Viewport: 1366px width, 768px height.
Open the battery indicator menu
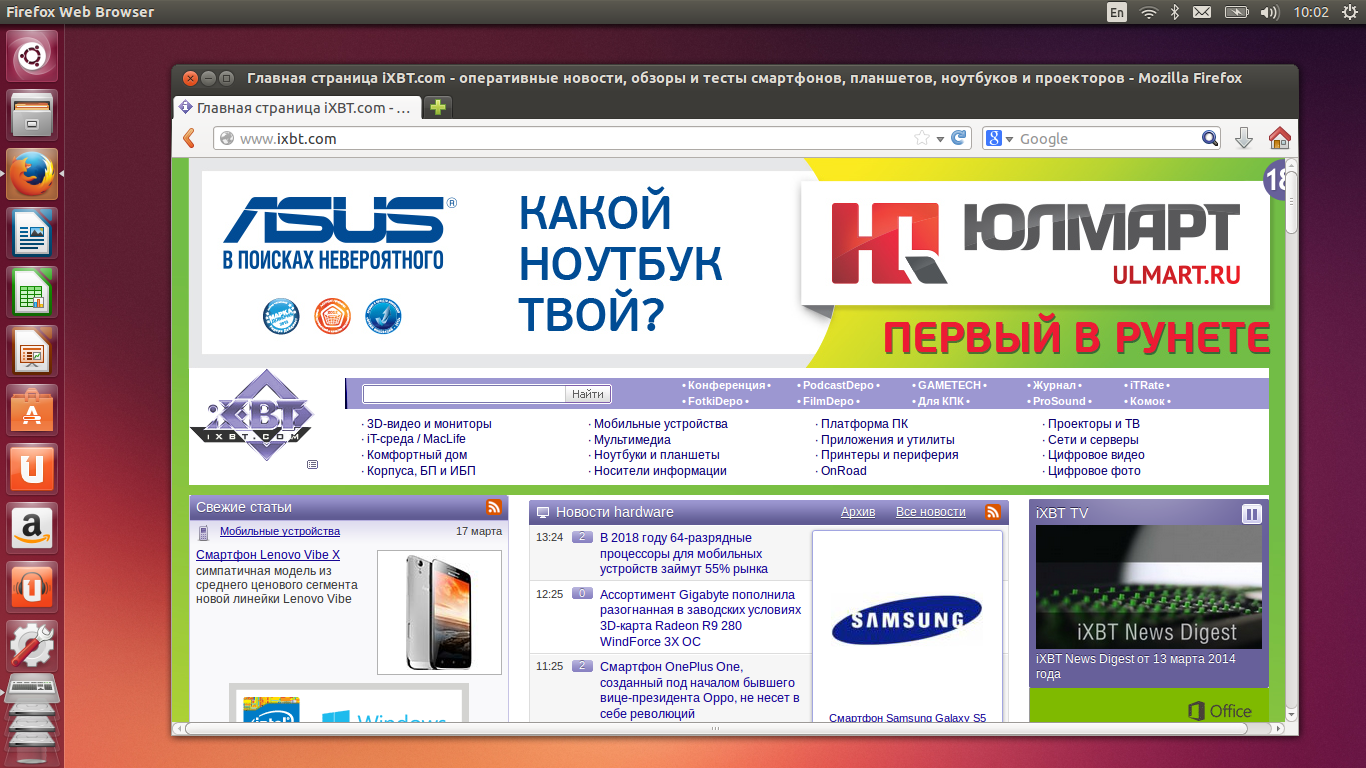[x=1237, y=12]
